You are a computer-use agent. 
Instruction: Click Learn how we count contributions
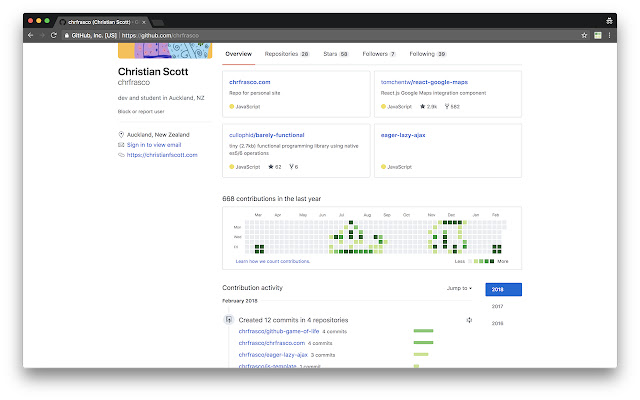pos(273,261)
